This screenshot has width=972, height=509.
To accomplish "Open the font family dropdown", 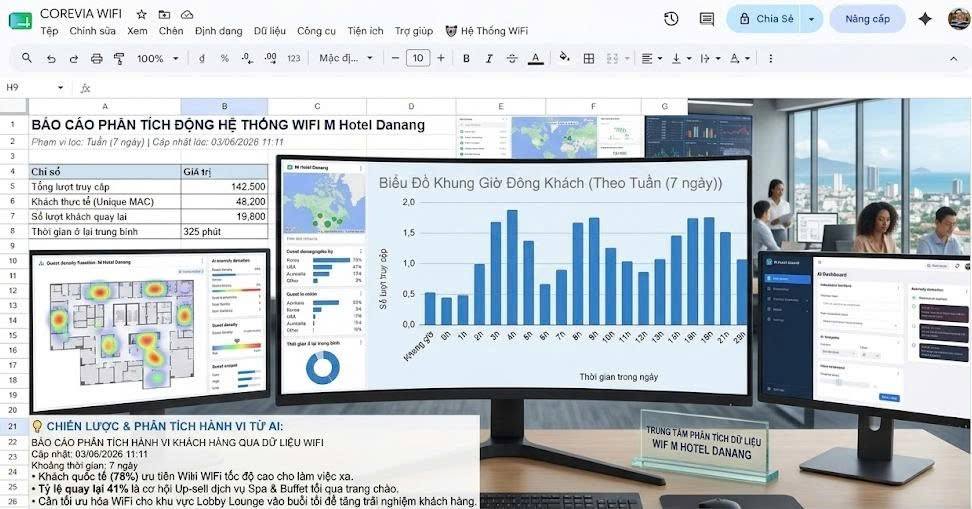I will (x=346, y=58).
